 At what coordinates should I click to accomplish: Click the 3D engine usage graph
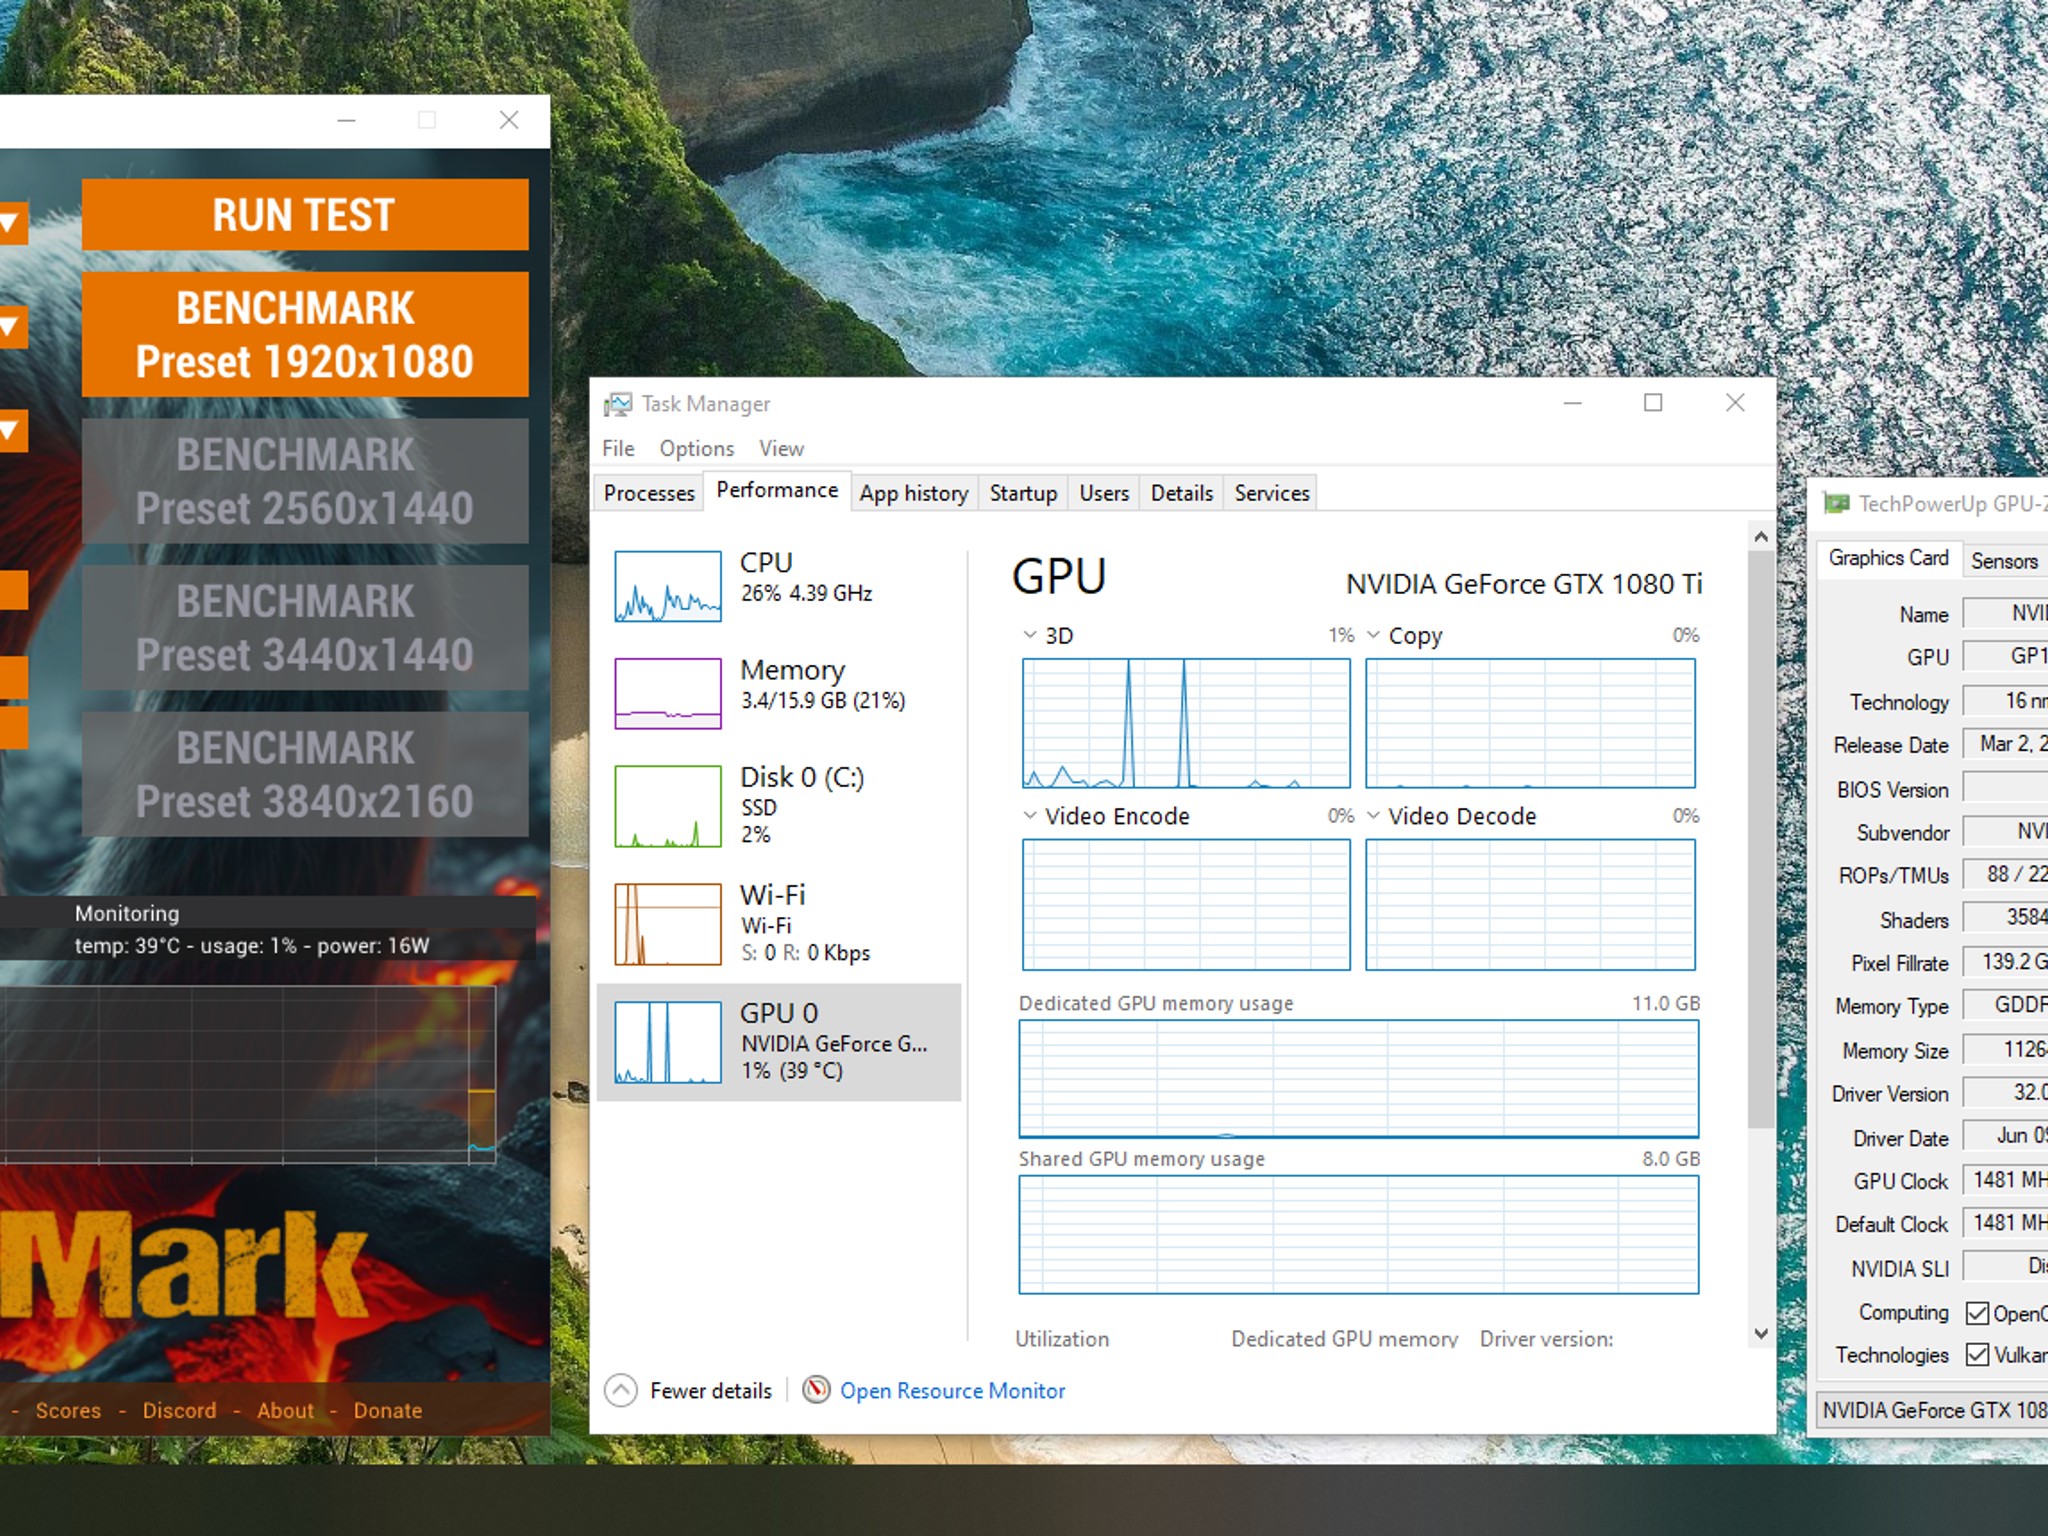tap(1186, 723)
